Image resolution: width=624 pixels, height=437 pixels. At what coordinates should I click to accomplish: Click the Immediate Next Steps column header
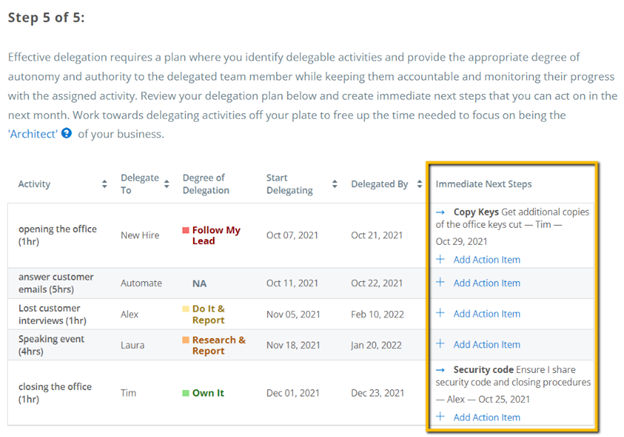point(484,184)
